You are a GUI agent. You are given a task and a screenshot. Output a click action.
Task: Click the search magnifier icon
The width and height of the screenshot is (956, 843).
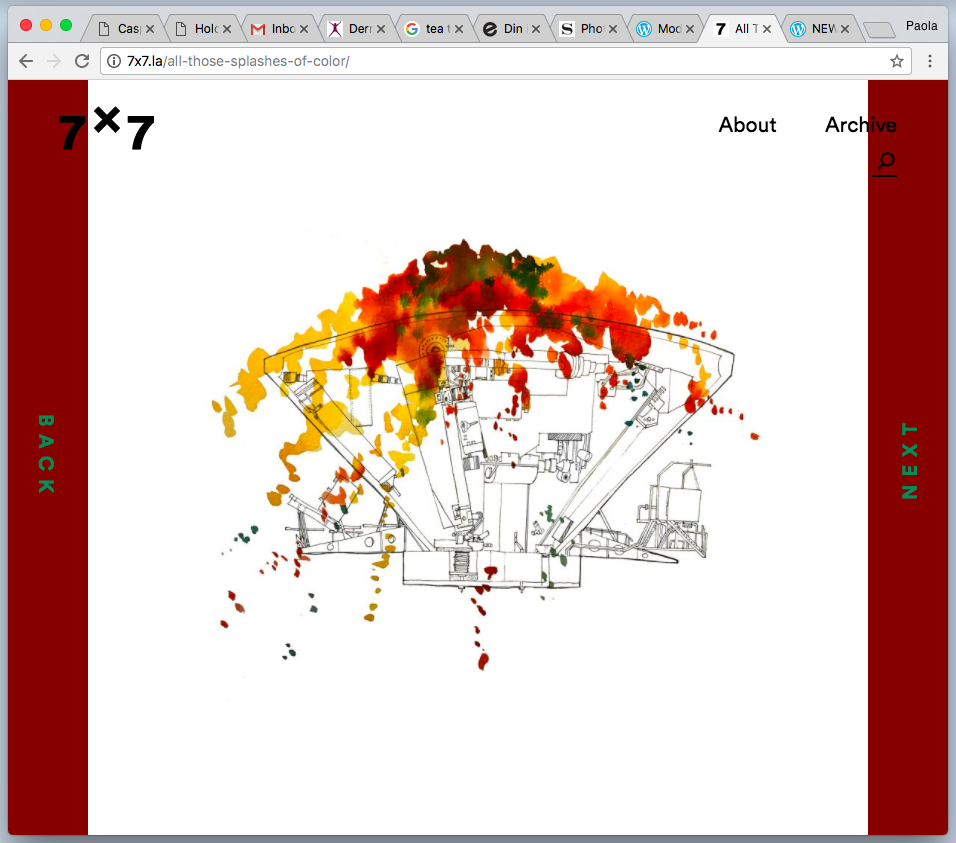click(885, 162)
